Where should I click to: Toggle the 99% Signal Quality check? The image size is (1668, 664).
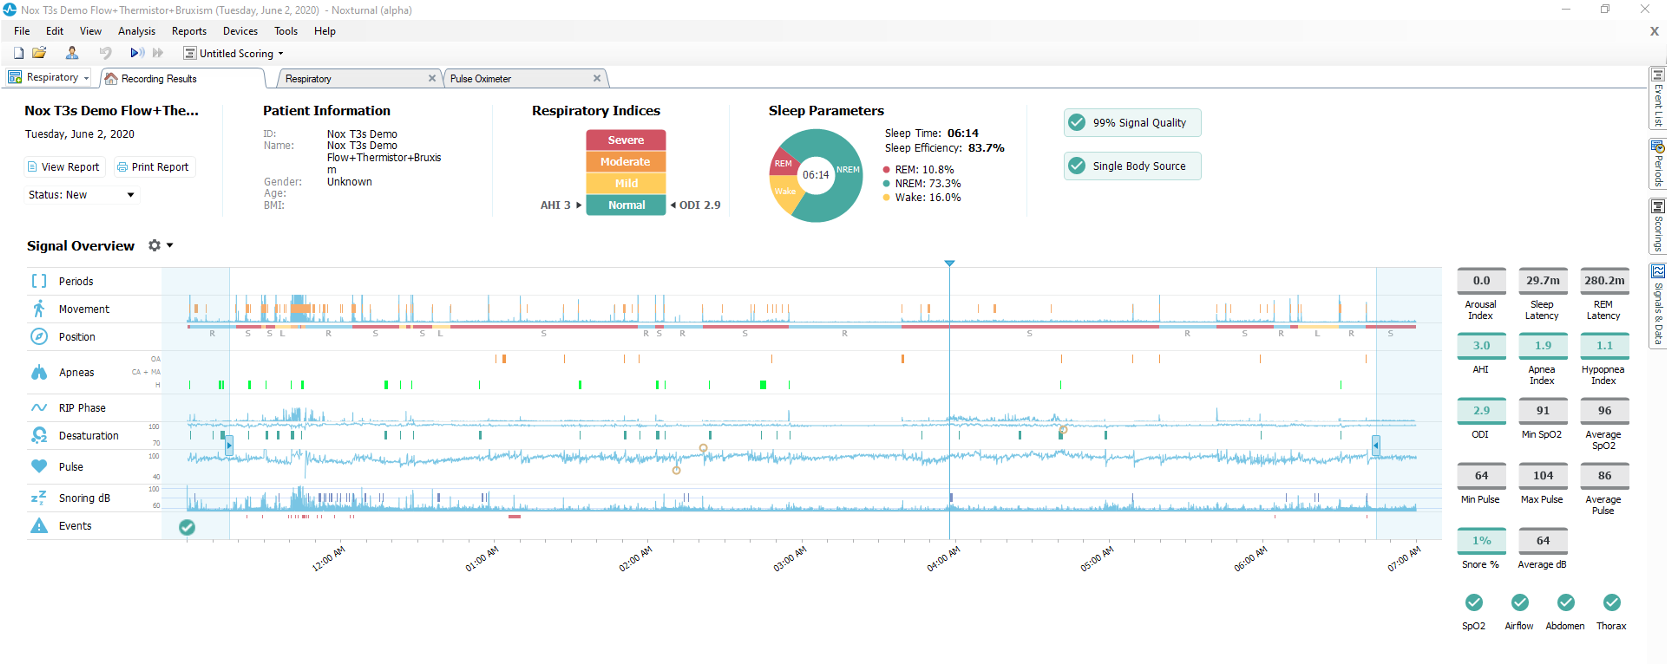(1077, 123)
